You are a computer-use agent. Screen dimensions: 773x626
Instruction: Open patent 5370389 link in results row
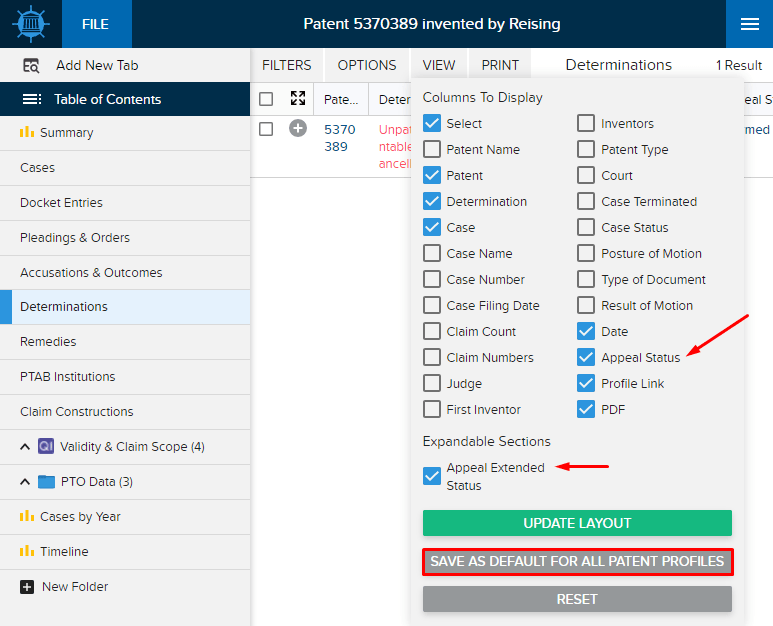340,138
